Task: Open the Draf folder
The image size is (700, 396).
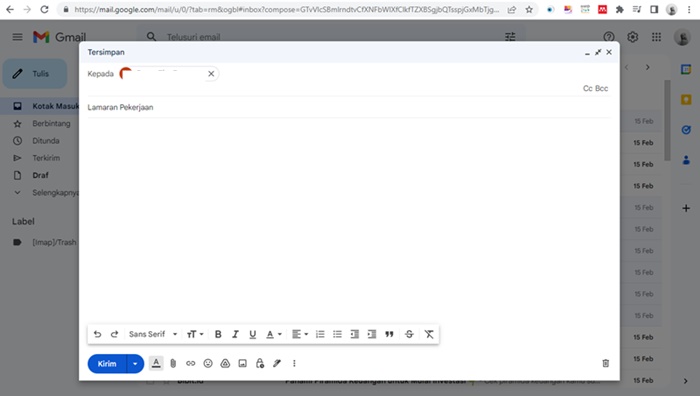Action: pos(40,175)
